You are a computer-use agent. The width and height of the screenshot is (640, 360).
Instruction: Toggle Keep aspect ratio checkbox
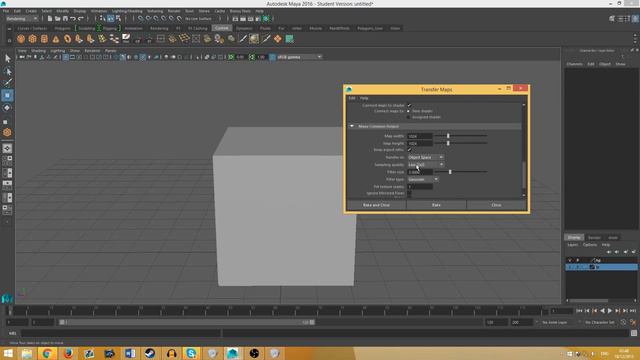(x=409, y=150)
